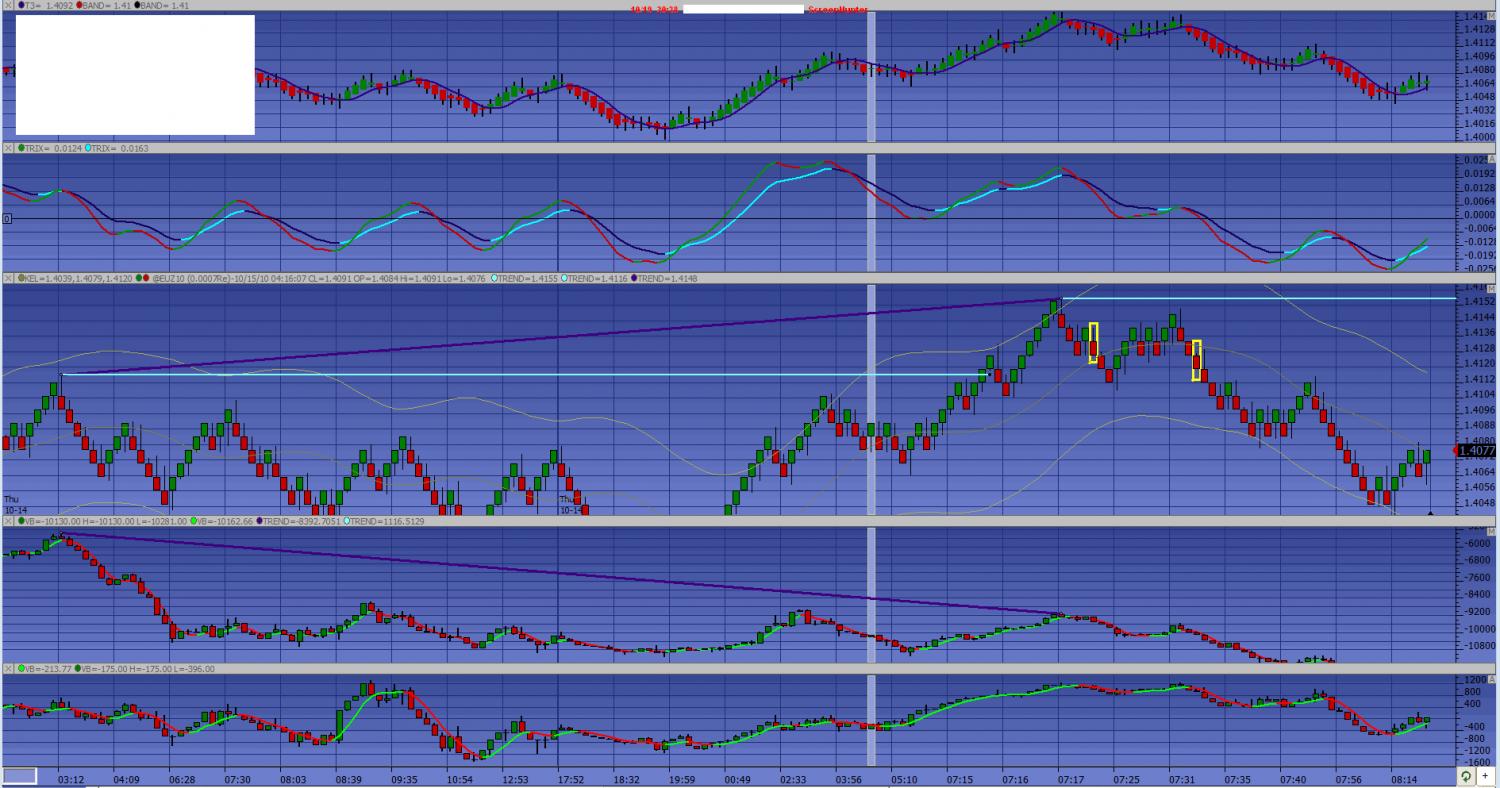Click the @EUZ10 symbol header text
The height and width of the screenshot is (788, 1500).
point(169,278)
